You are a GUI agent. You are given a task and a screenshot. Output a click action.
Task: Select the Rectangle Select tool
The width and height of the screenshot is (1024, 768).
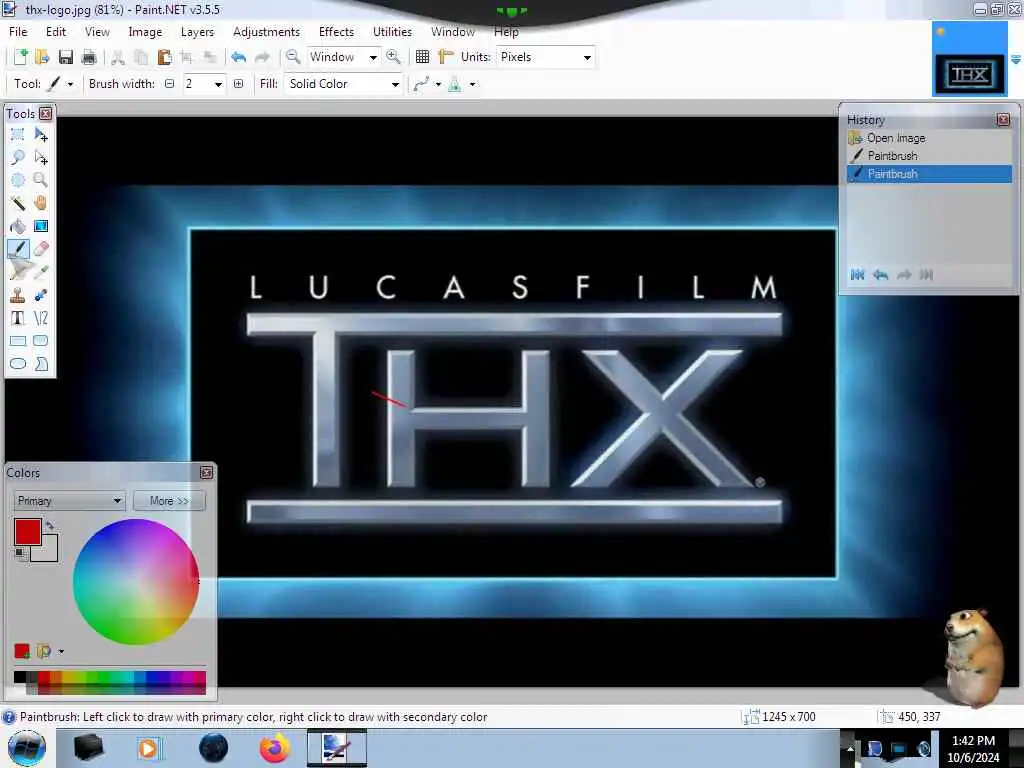[x=18, y=135]
